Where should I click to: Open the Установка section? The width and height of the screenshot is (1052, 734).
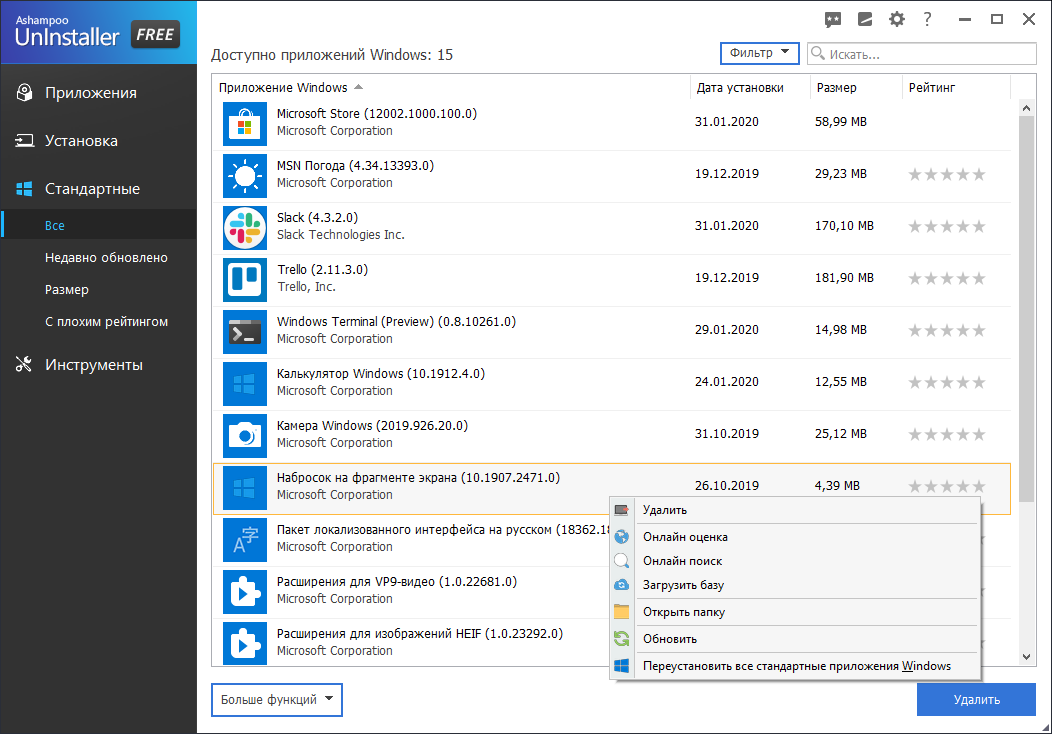click(99, 141)
